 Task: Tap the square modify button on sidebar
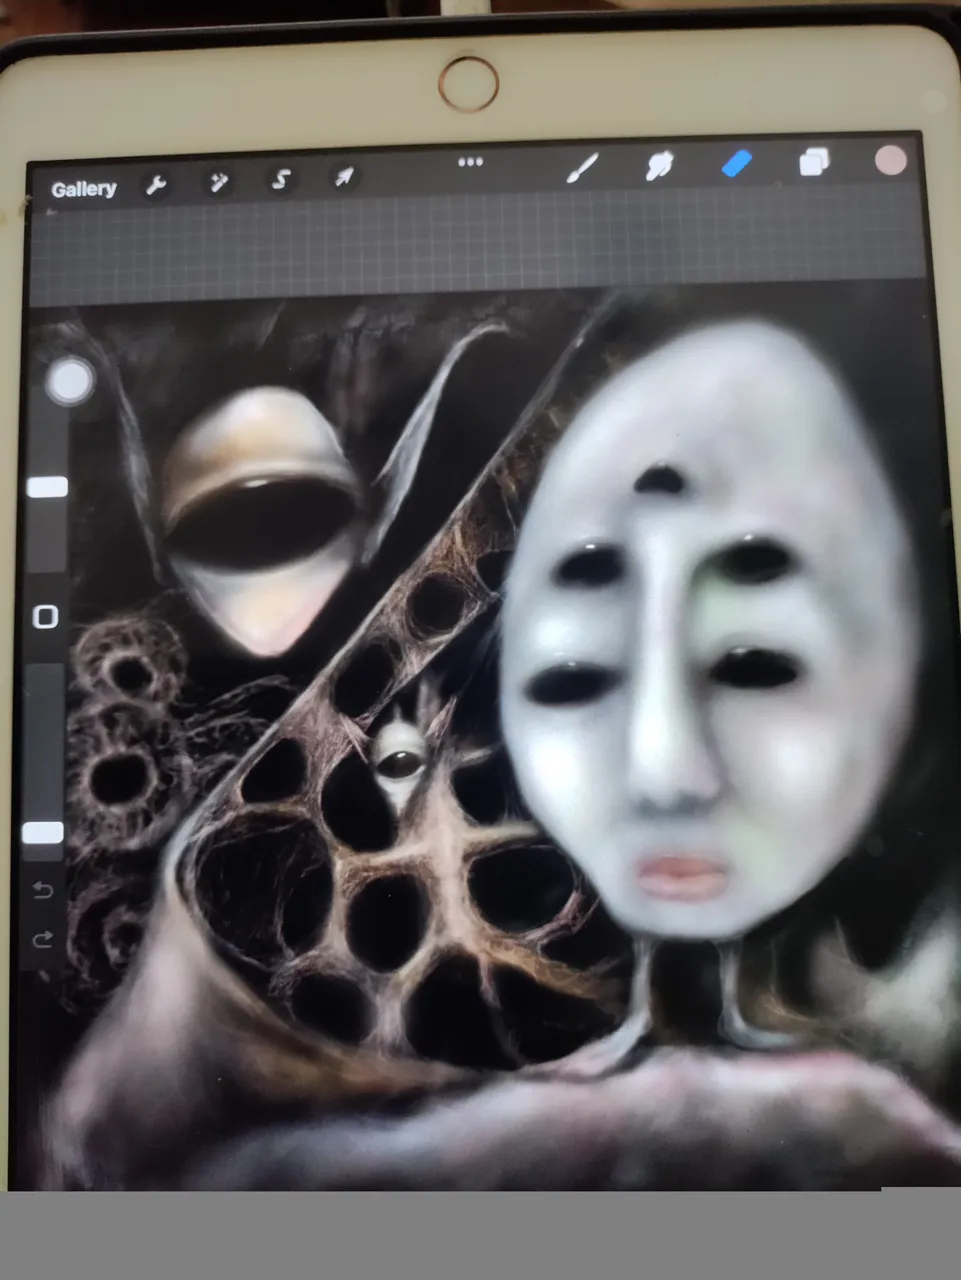coord(45,617)
